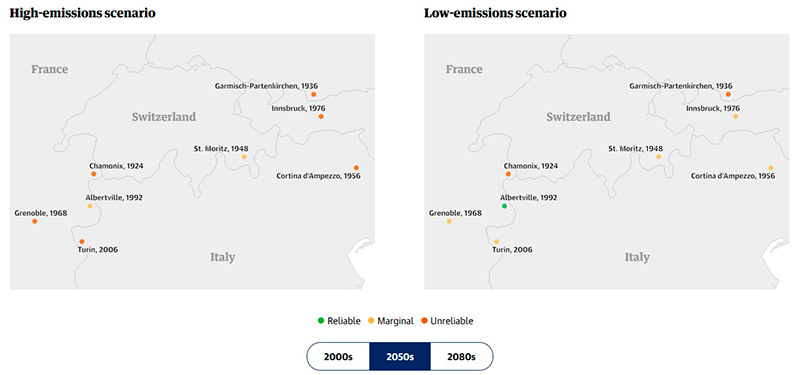This screenshot has height=375, width=800.
Task: Click St. Moritz marker in high-emissions map
Action: pyautogui.click(x=244, y=157)
